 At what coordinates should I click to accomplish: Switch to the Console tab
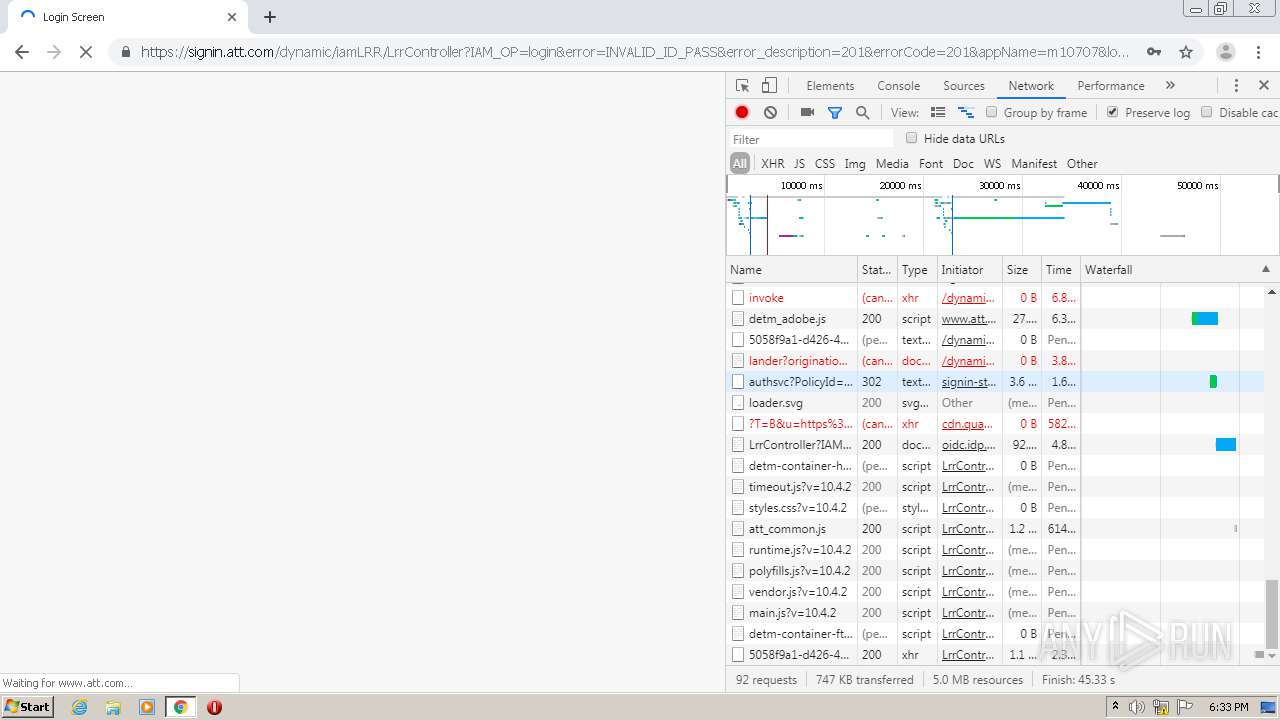(898, 86)
